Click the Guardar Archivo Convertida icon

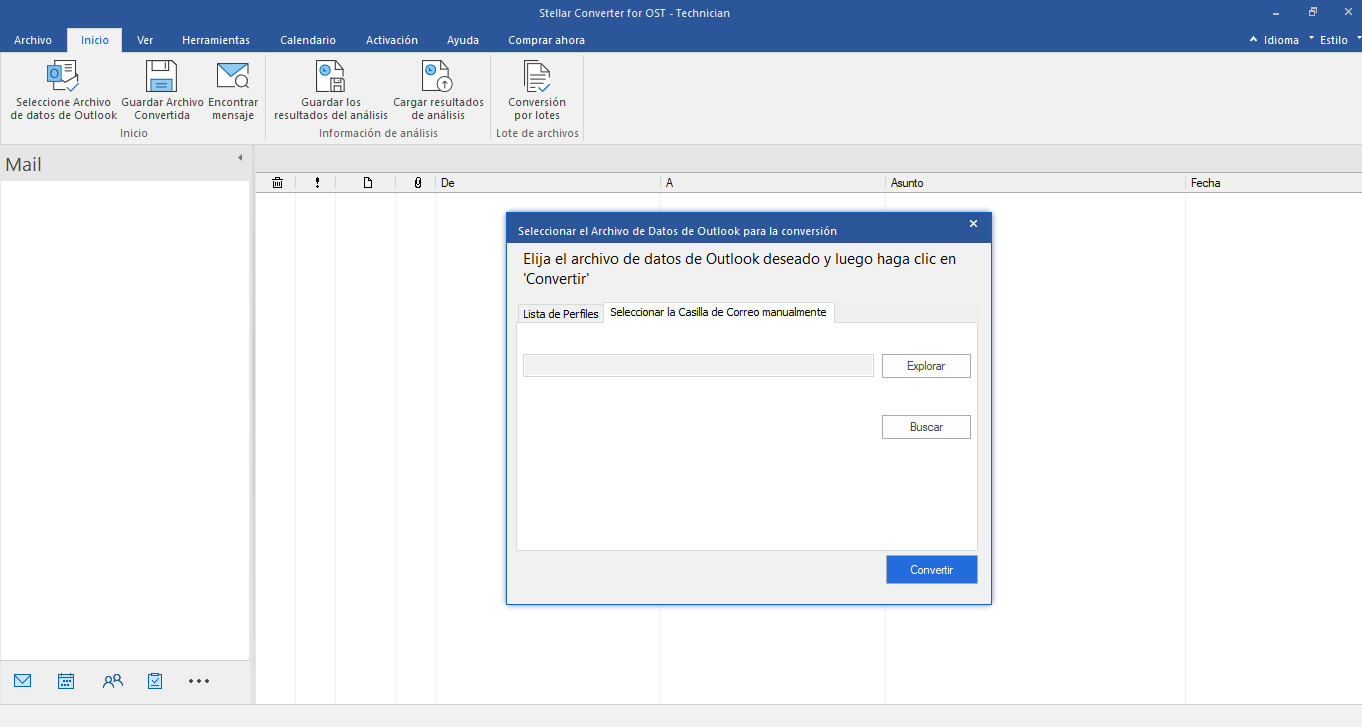click(x=162, y=77)
